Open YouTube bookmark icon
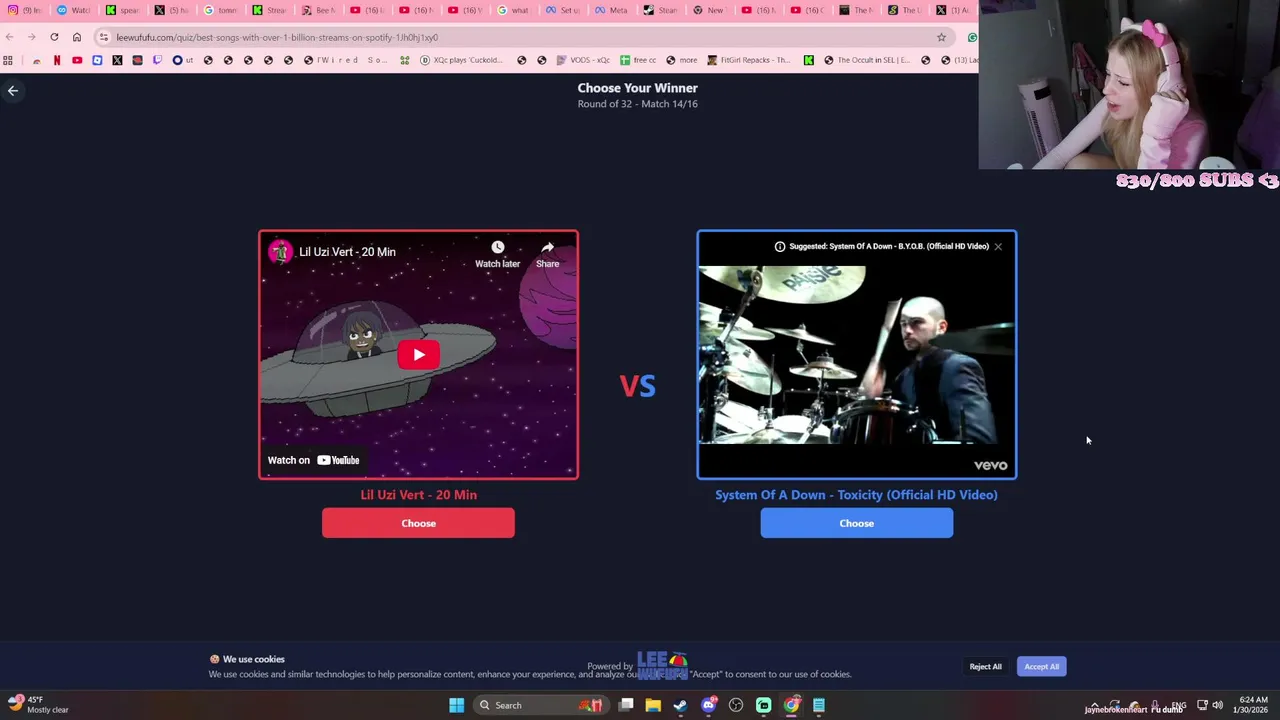This screenshot has width=1280, height=720. tap(77, 60)
